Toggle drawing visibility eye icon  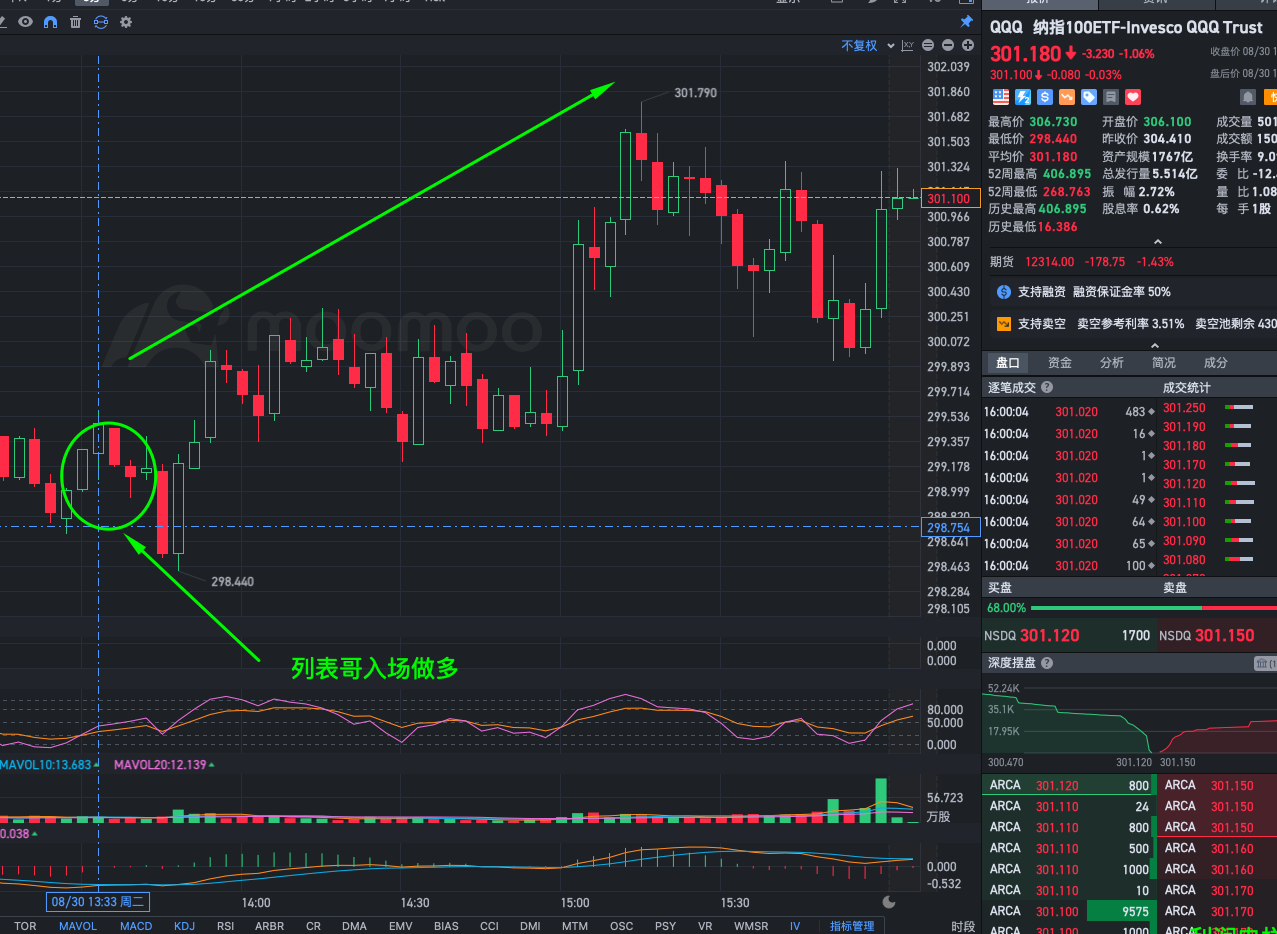click(x=25, y=22)
